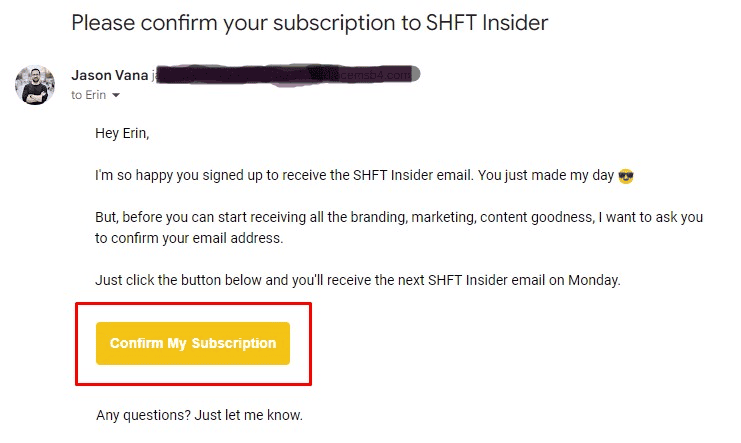Click the sunglasses emoji in the message

tap(627, 177)
